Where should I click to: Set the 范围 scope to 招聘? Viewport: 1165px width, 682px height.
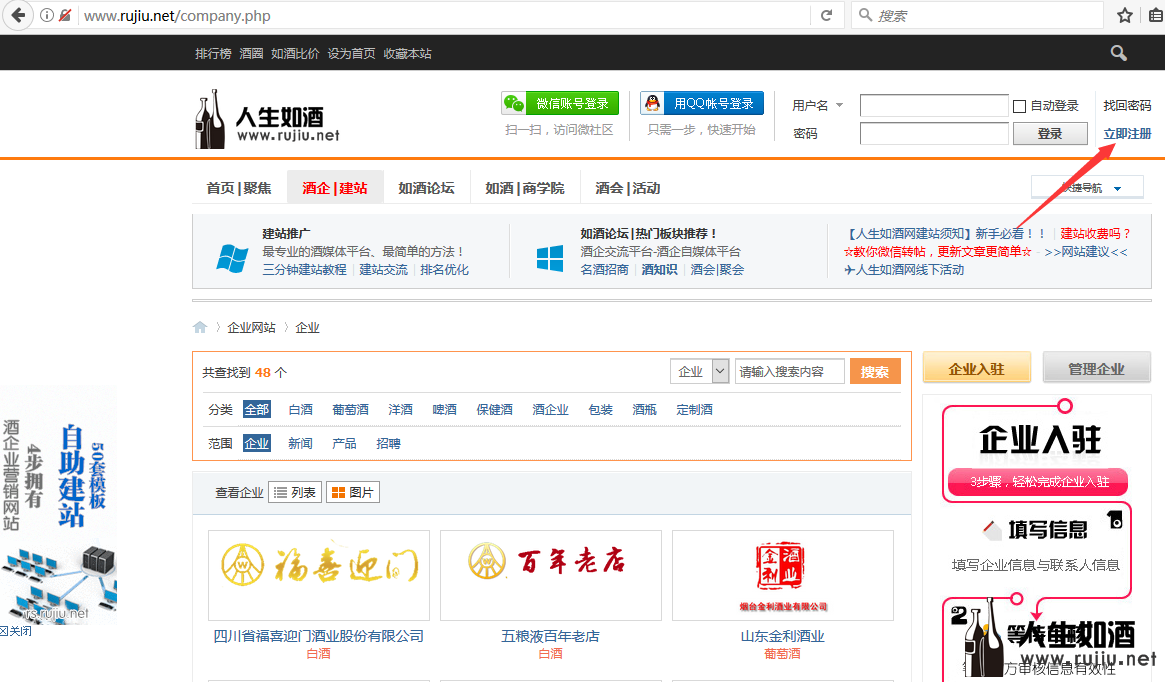click(x=389, y=444)
